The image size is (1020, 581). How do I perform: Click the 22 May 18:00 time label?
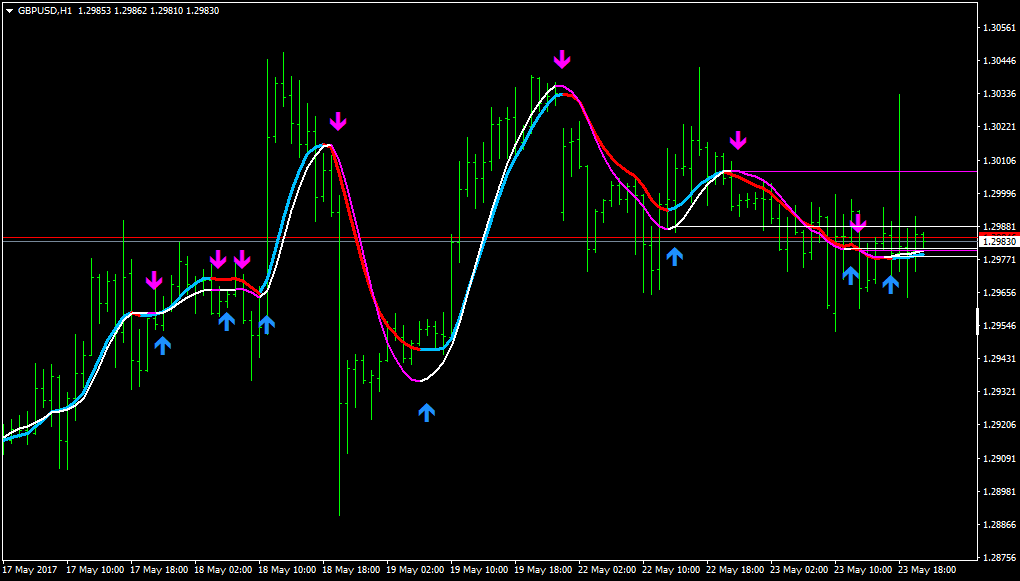735,569
